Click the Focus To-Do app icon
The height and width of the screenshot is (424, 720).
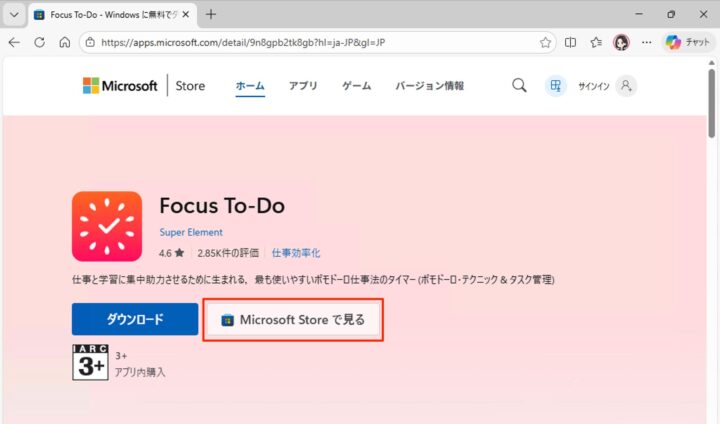[107, 226]
